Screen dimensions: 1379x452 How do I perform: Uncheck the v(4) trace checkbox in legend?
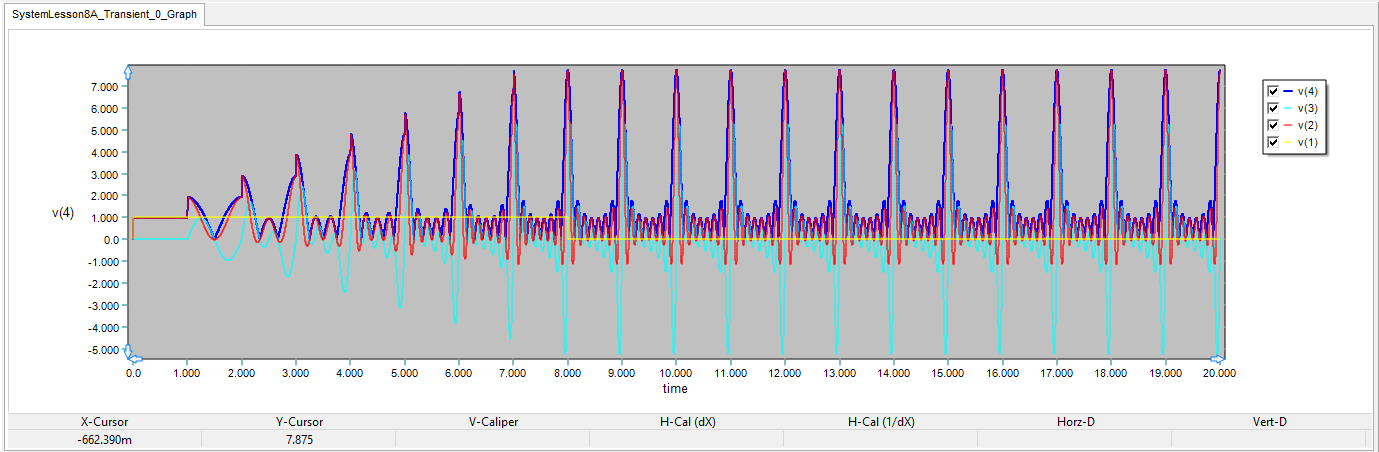(1273, 91)
